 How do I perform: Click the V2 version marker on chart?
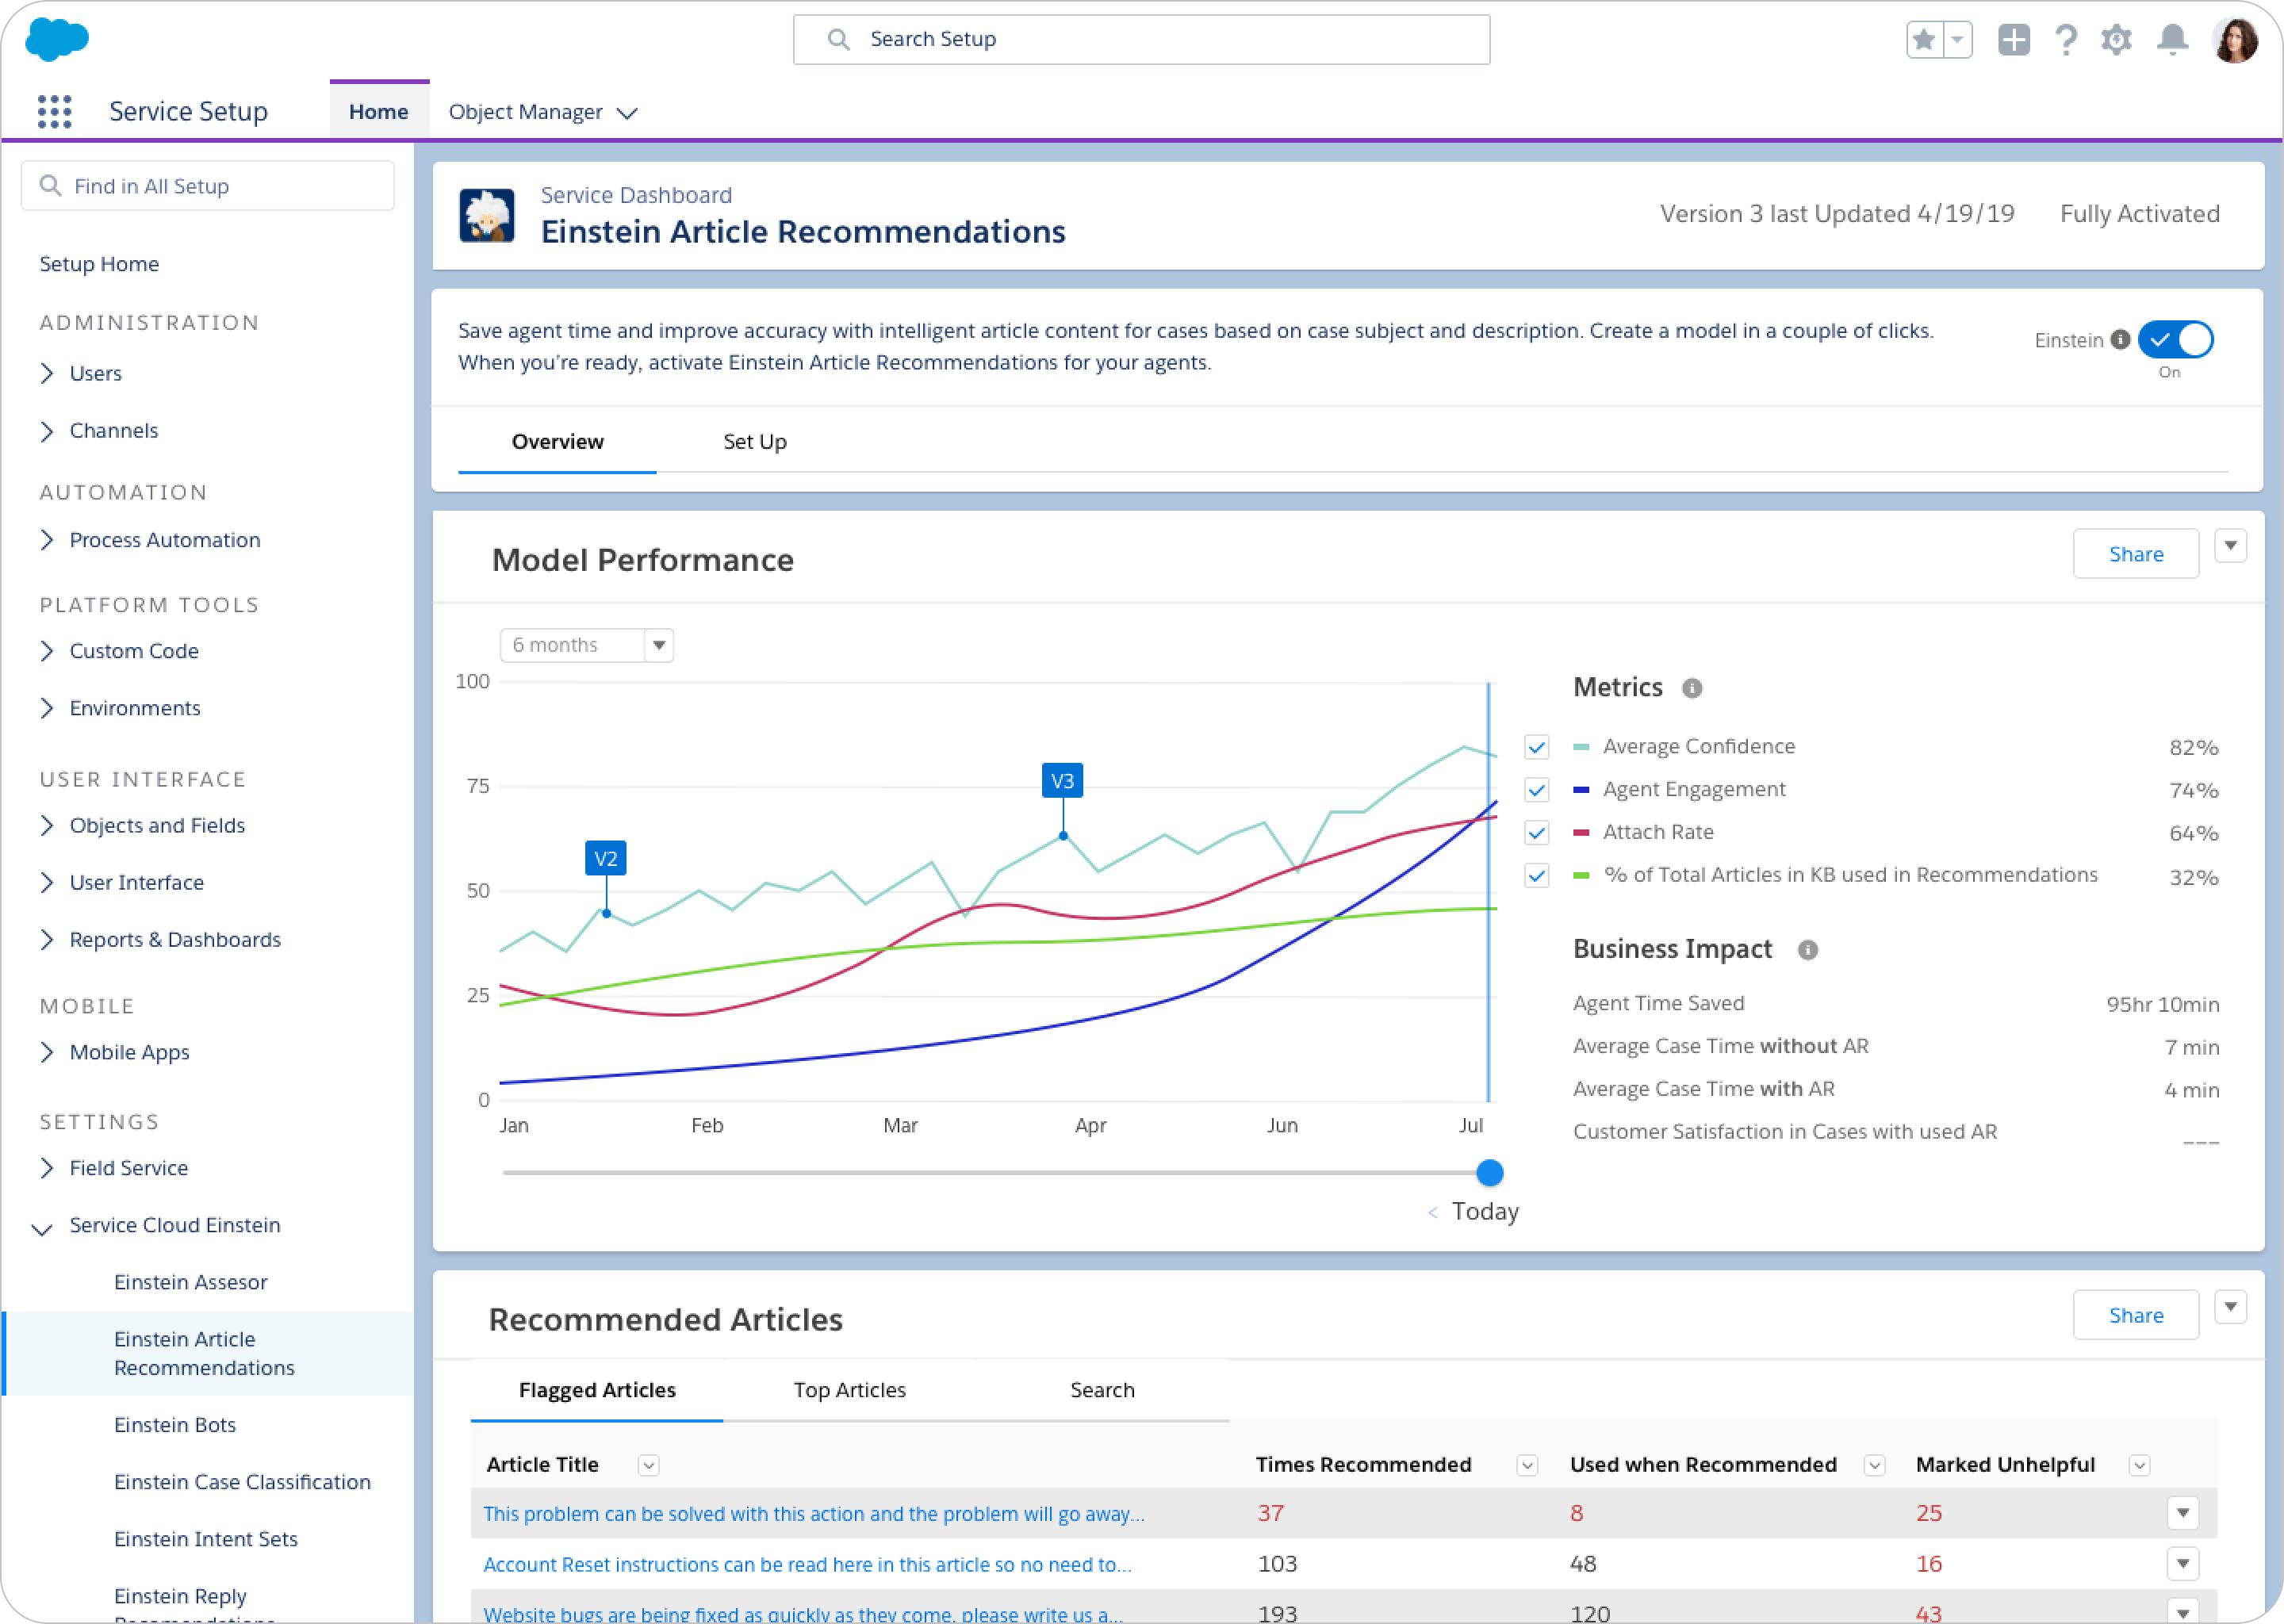[605, 859]
